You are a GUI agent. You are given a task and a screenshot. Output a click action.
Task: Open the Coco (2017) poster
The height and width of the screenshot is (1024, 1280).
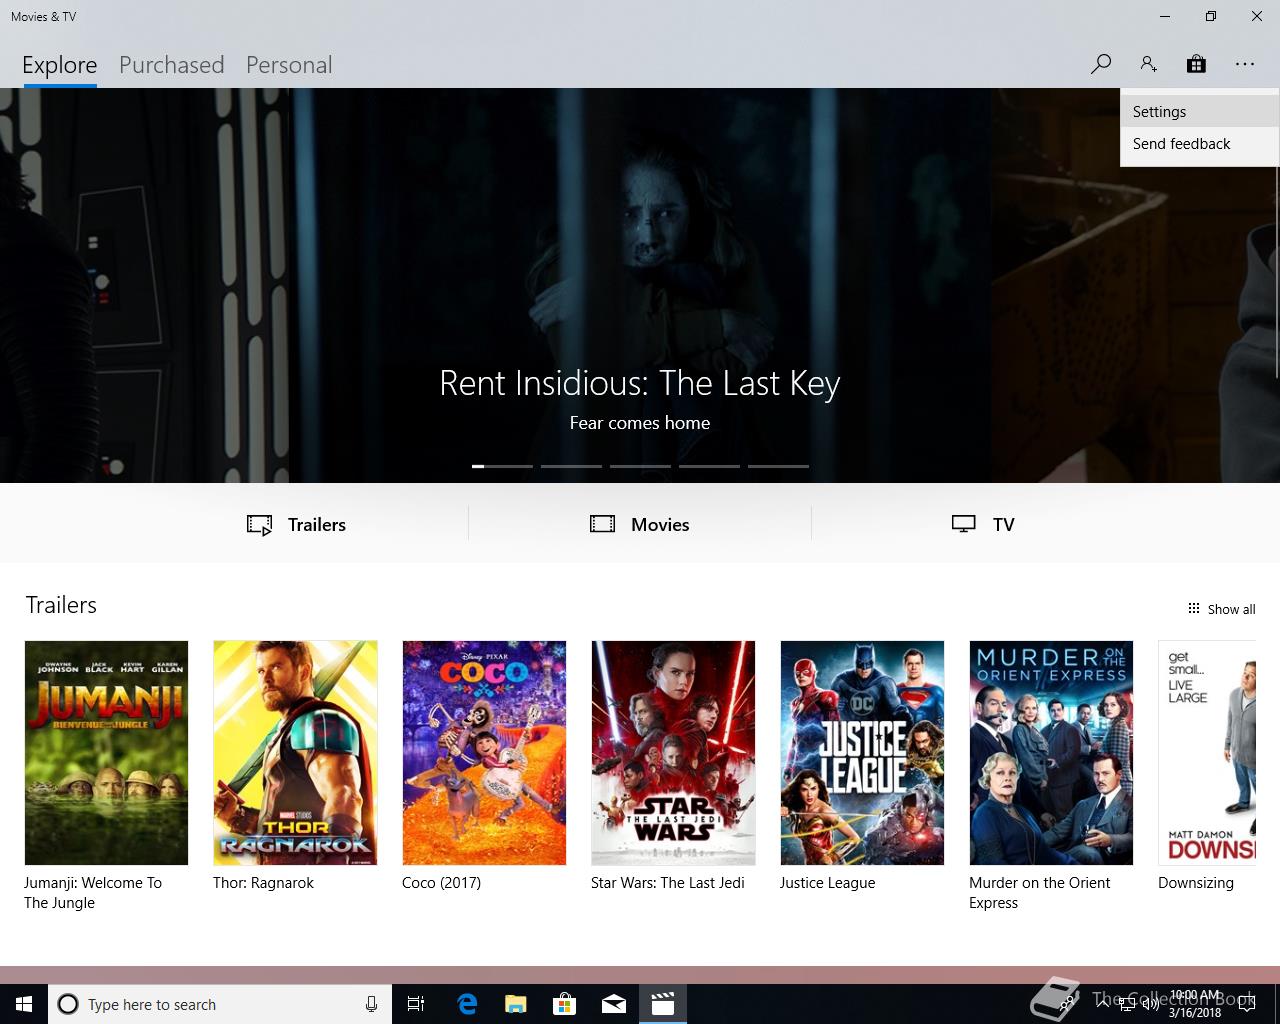484,753
